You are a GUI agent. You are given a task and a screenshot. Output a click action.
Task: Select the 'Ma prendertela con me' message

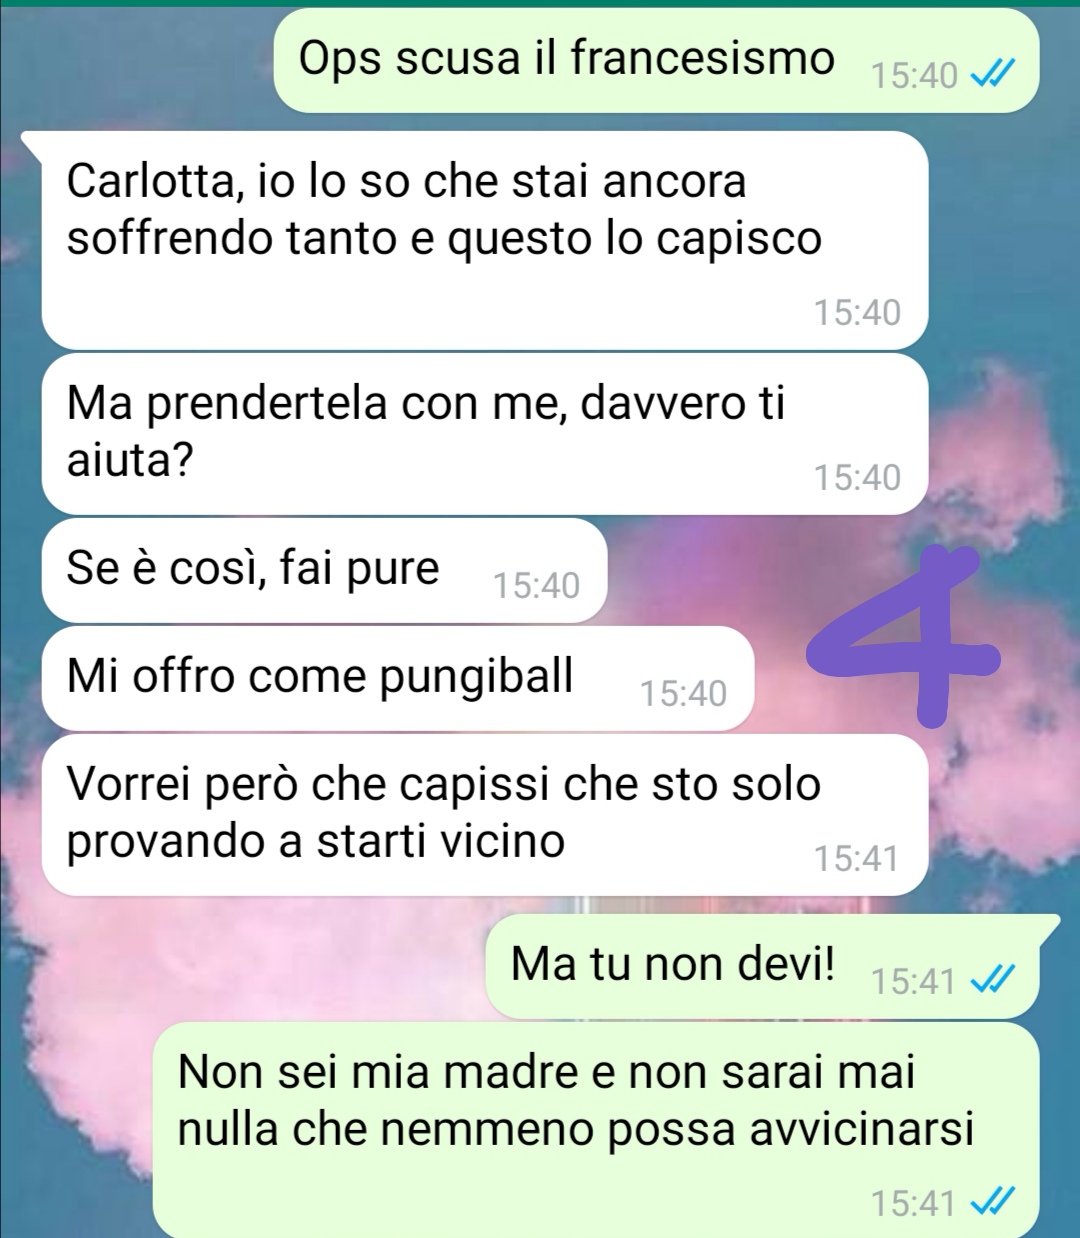(x=485, y=434)
